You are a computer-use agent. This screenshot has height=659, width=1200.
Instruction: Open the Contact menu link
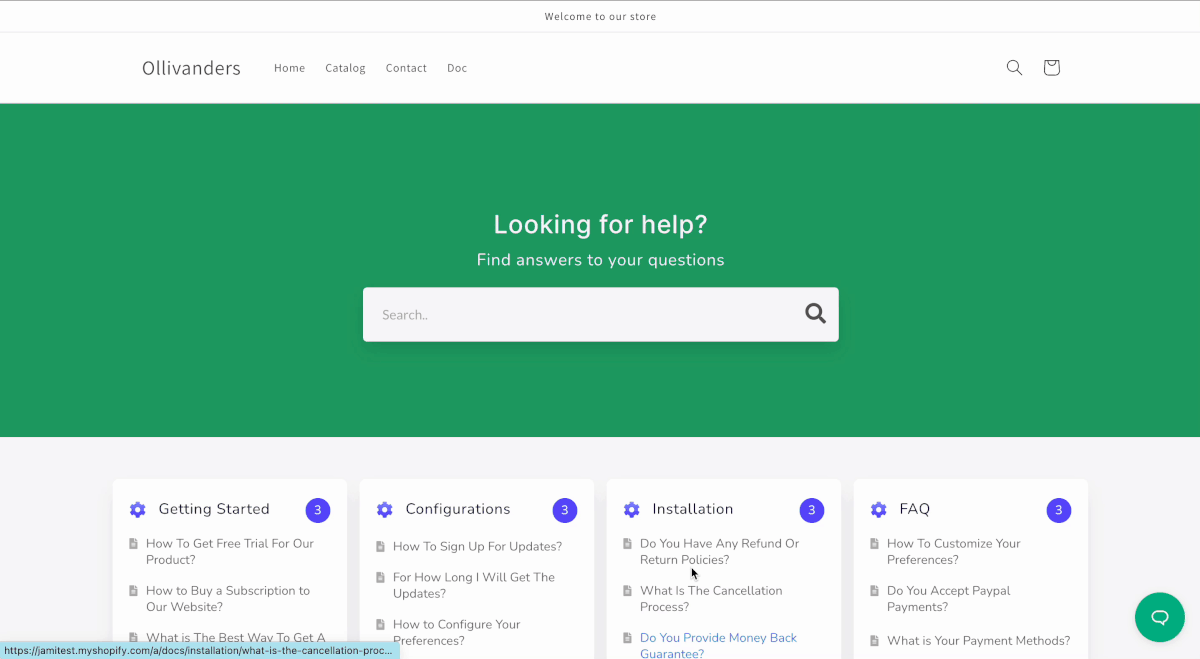[x=406, y=68]
